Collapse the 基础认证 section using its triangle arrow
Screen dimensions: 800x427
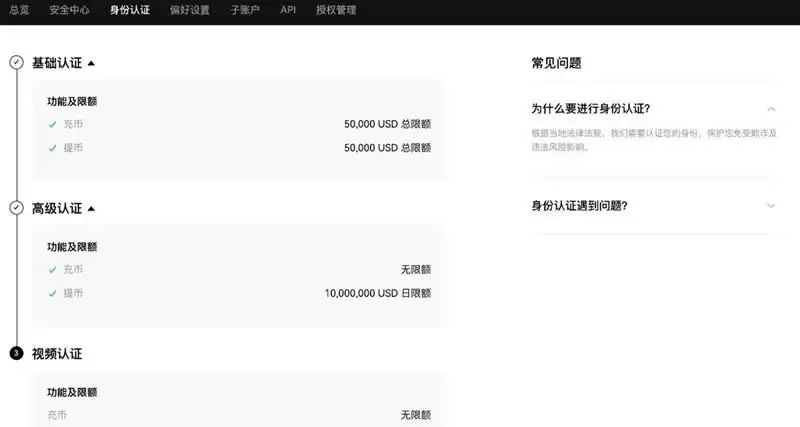click(x=91, y=63)
